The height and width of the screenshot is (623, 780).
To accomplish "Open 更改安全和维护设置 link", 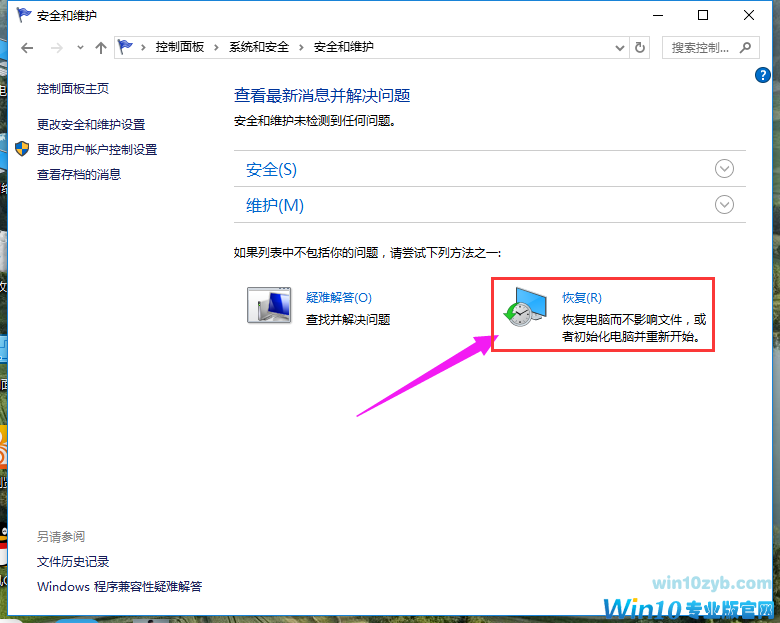I will point(91,124).
